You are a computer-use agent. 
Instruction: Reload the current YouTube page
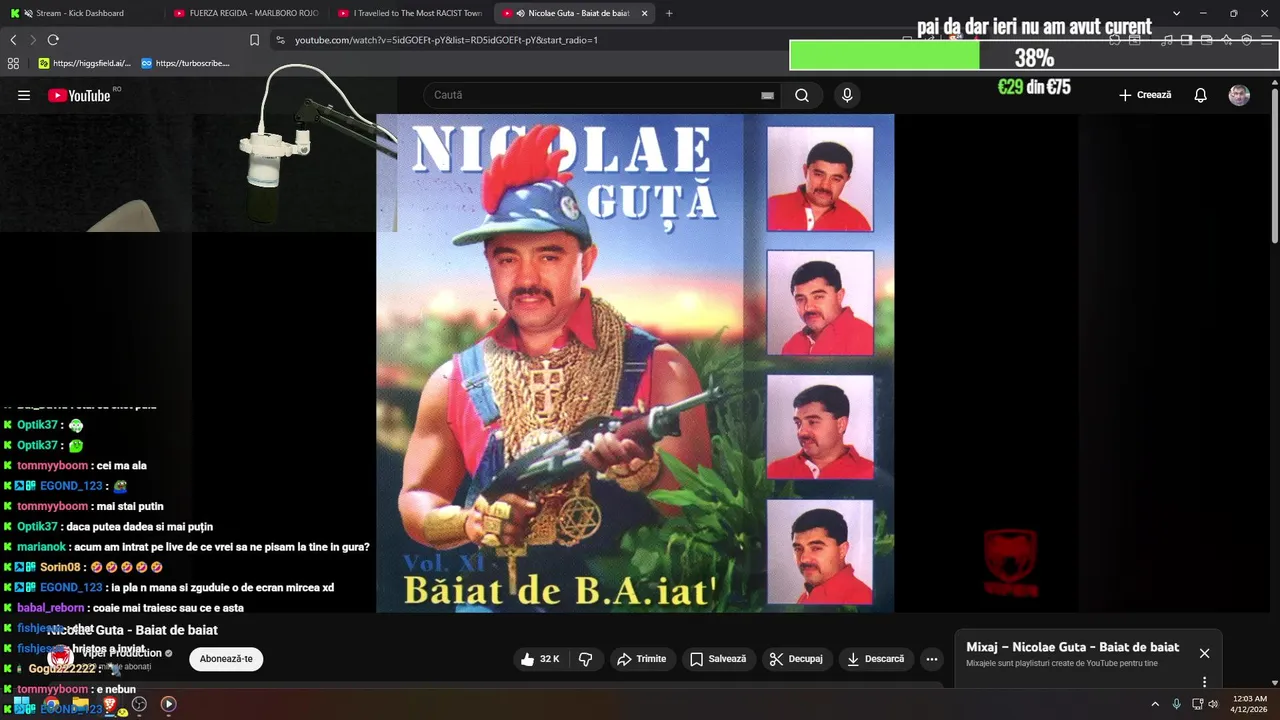pyautogui.click(x=53, y=40)
